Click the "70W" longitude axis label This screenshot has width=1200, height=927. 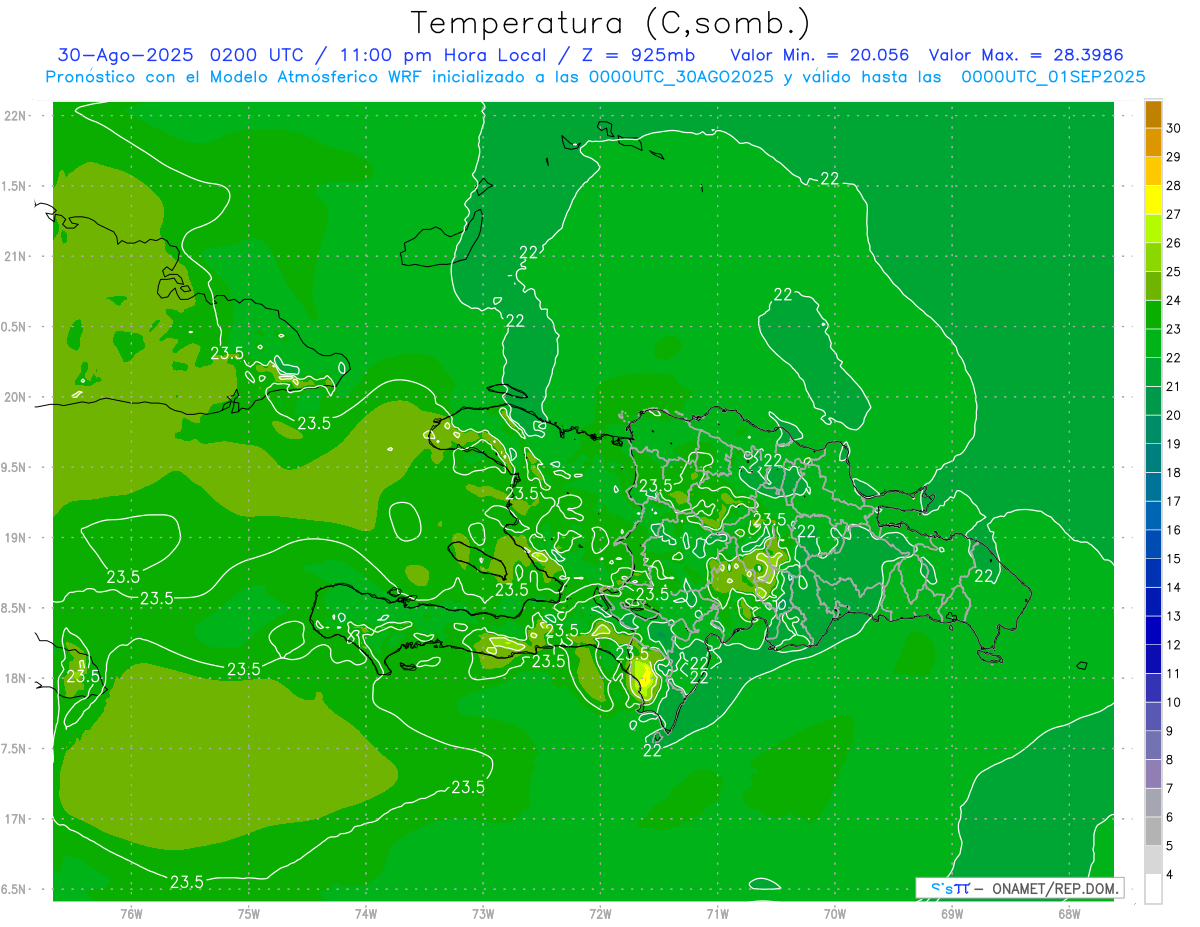tap(835, 914)
